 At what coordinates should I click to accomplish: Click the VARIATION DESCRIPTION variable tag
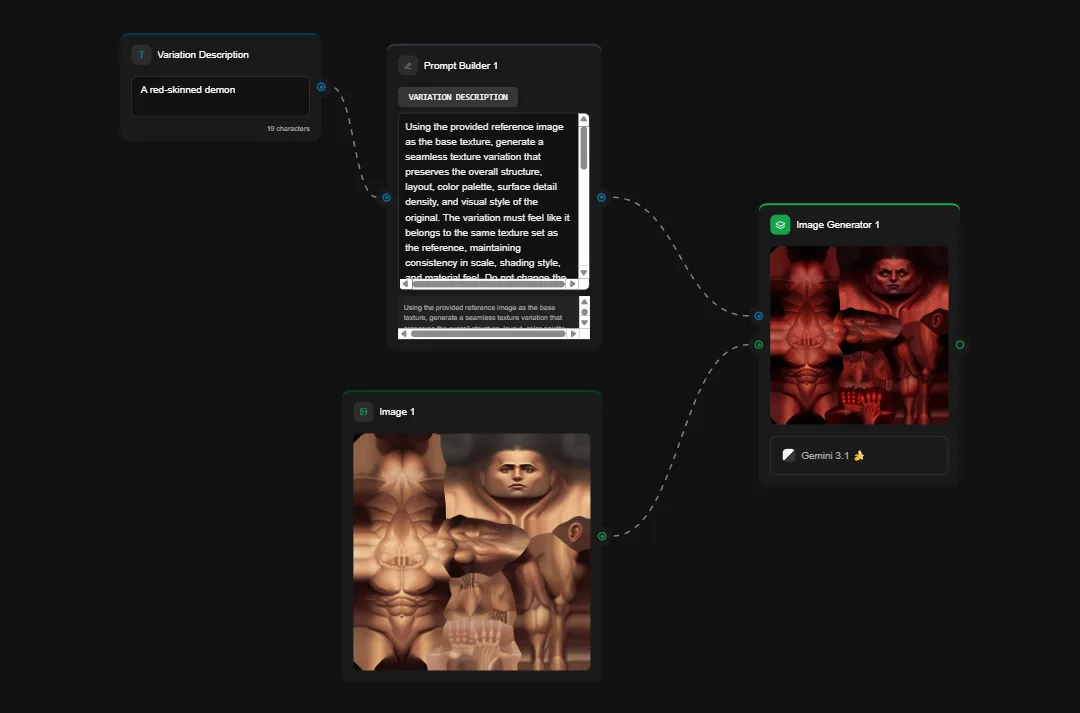click(458, 97)
